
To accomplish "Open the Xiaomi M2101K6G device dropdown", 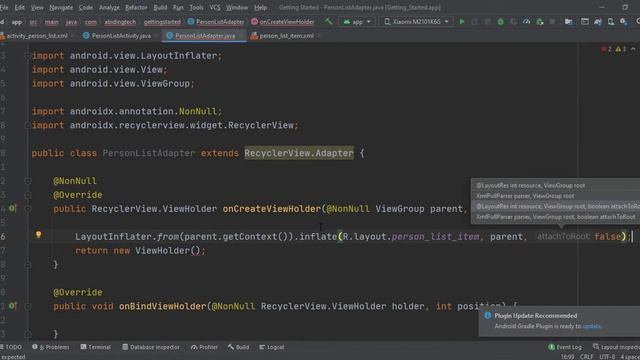I will point(416,22).
